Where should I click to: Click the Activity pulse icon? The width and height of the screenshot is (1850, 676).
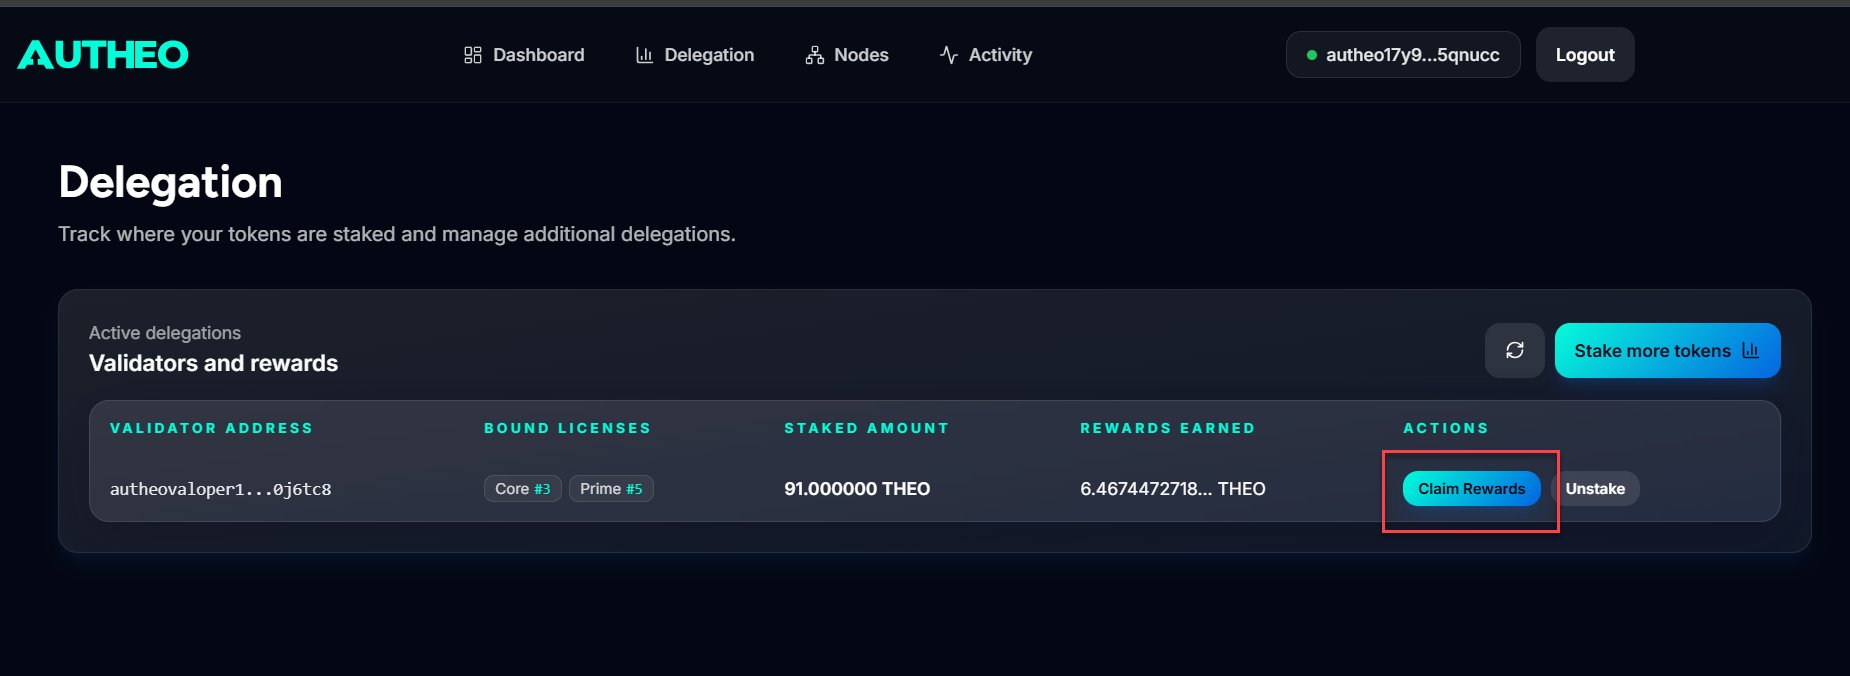pos(949,55)
